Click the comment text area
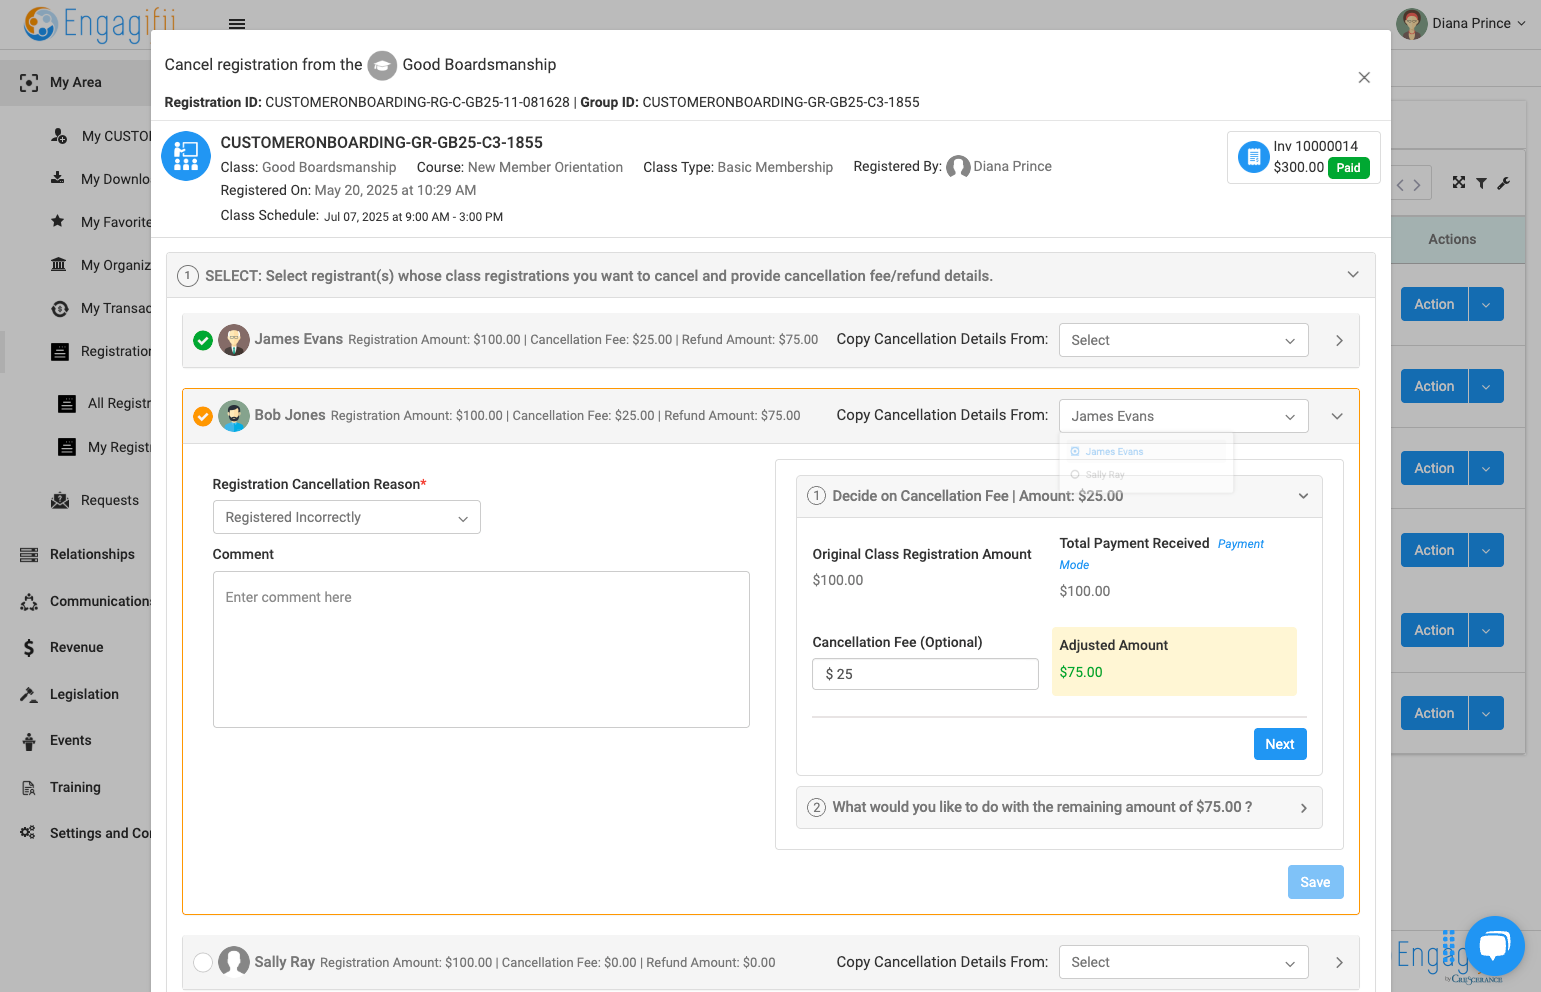 pos(481,649)
